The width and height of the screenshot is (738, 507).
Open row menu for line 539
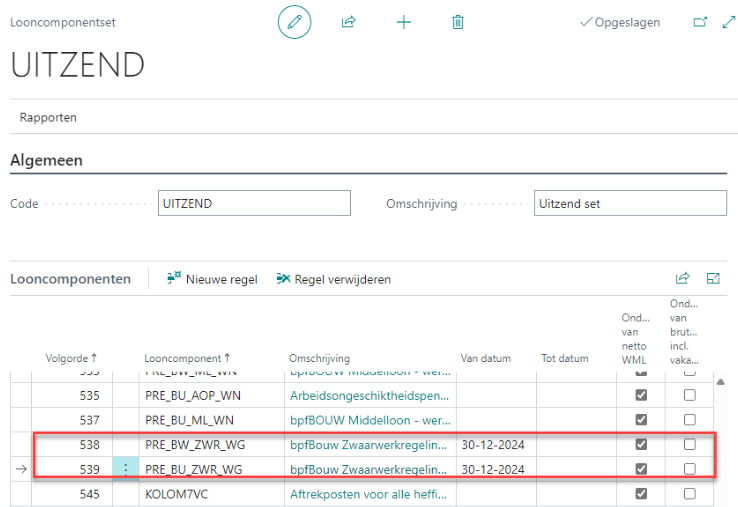tap(125, 469)
